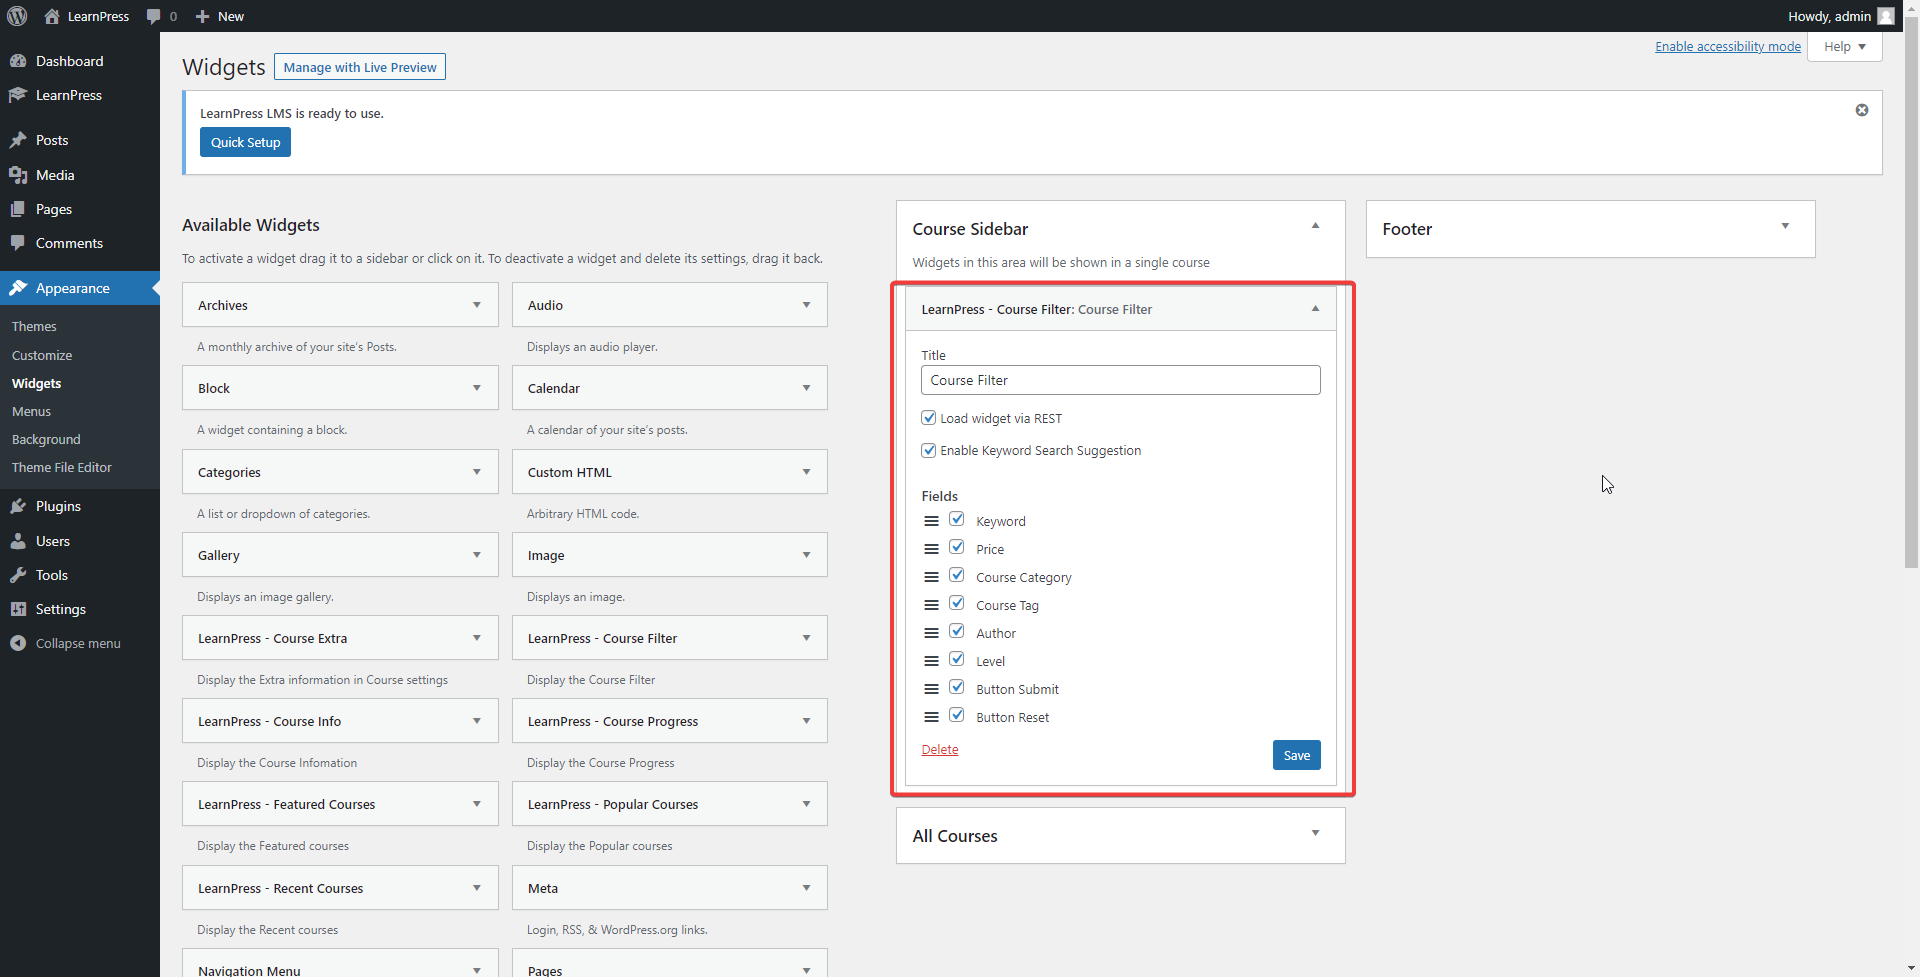
Task: Click the WordPress logo icon
Action: point(17,16)
